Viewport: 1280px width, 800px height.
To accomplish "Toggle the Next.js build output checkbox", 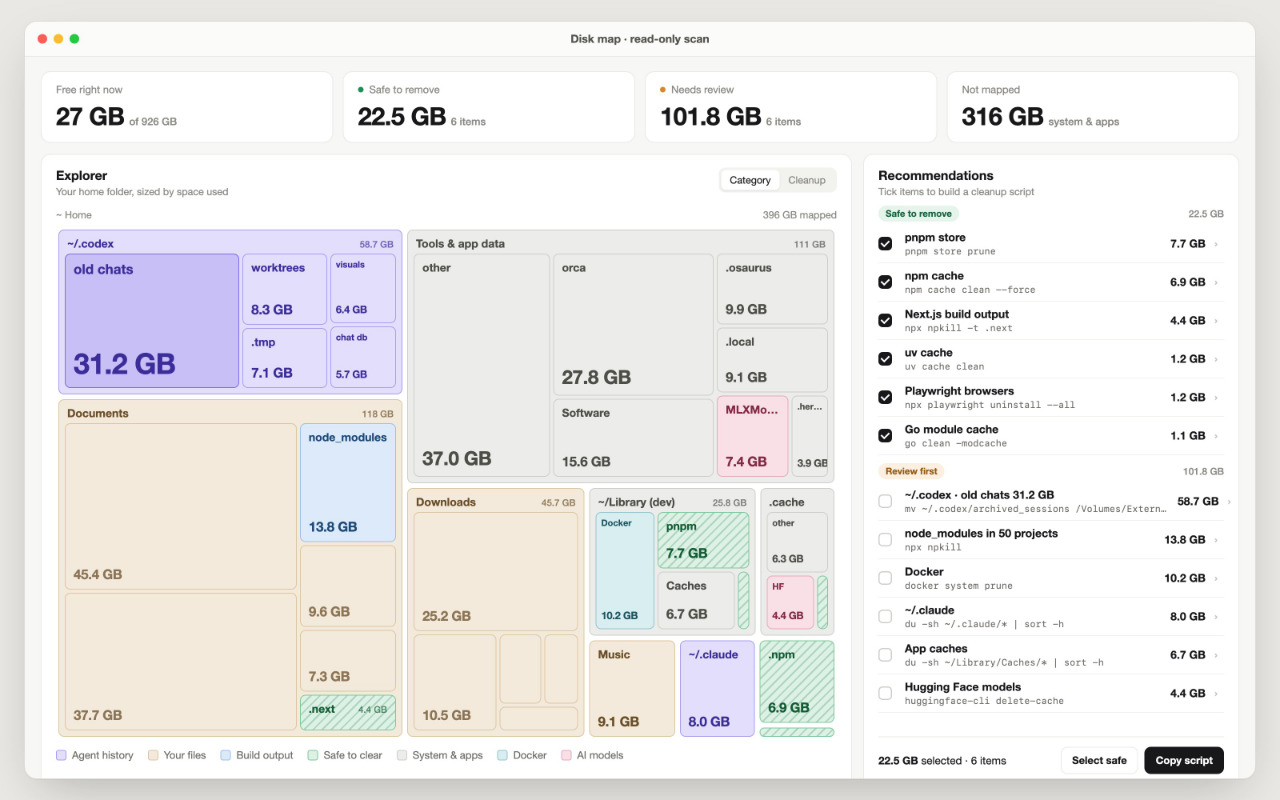I will pyautogui.click(x=885, y=320).
